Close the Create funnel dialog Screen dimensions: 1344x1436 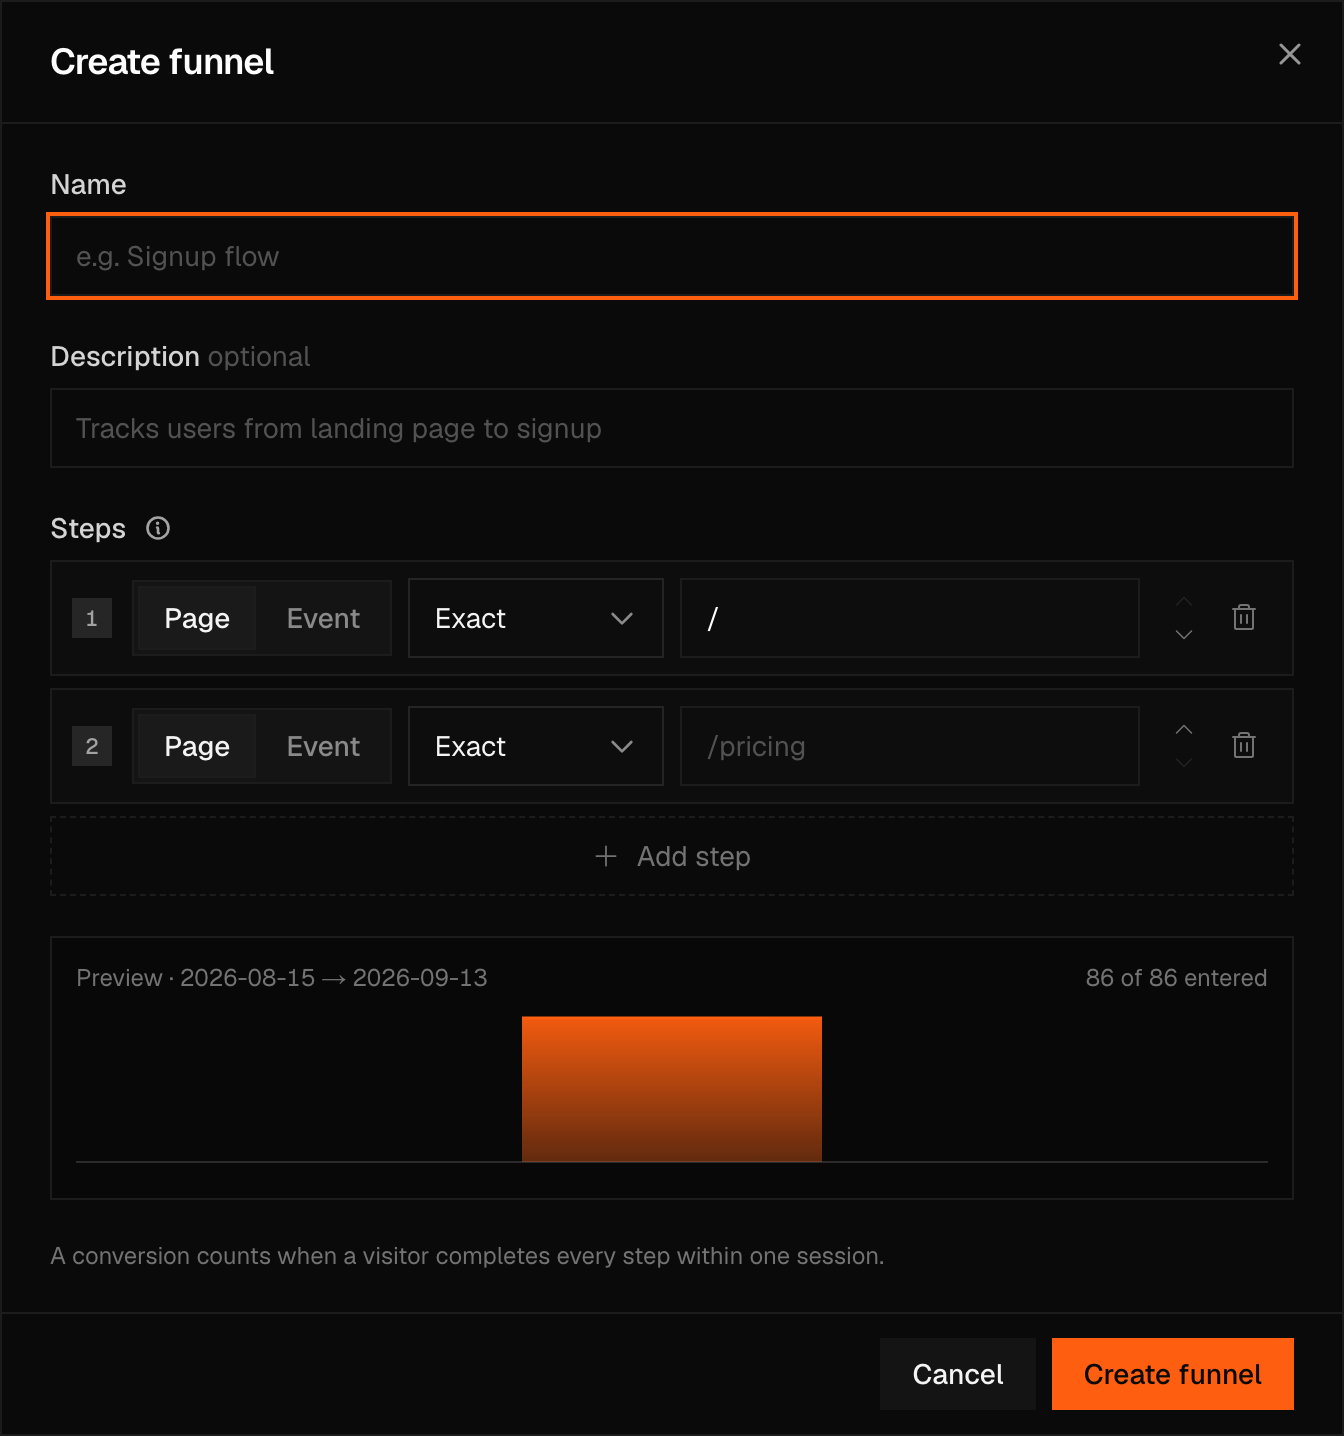click(x=1290, y=54)
